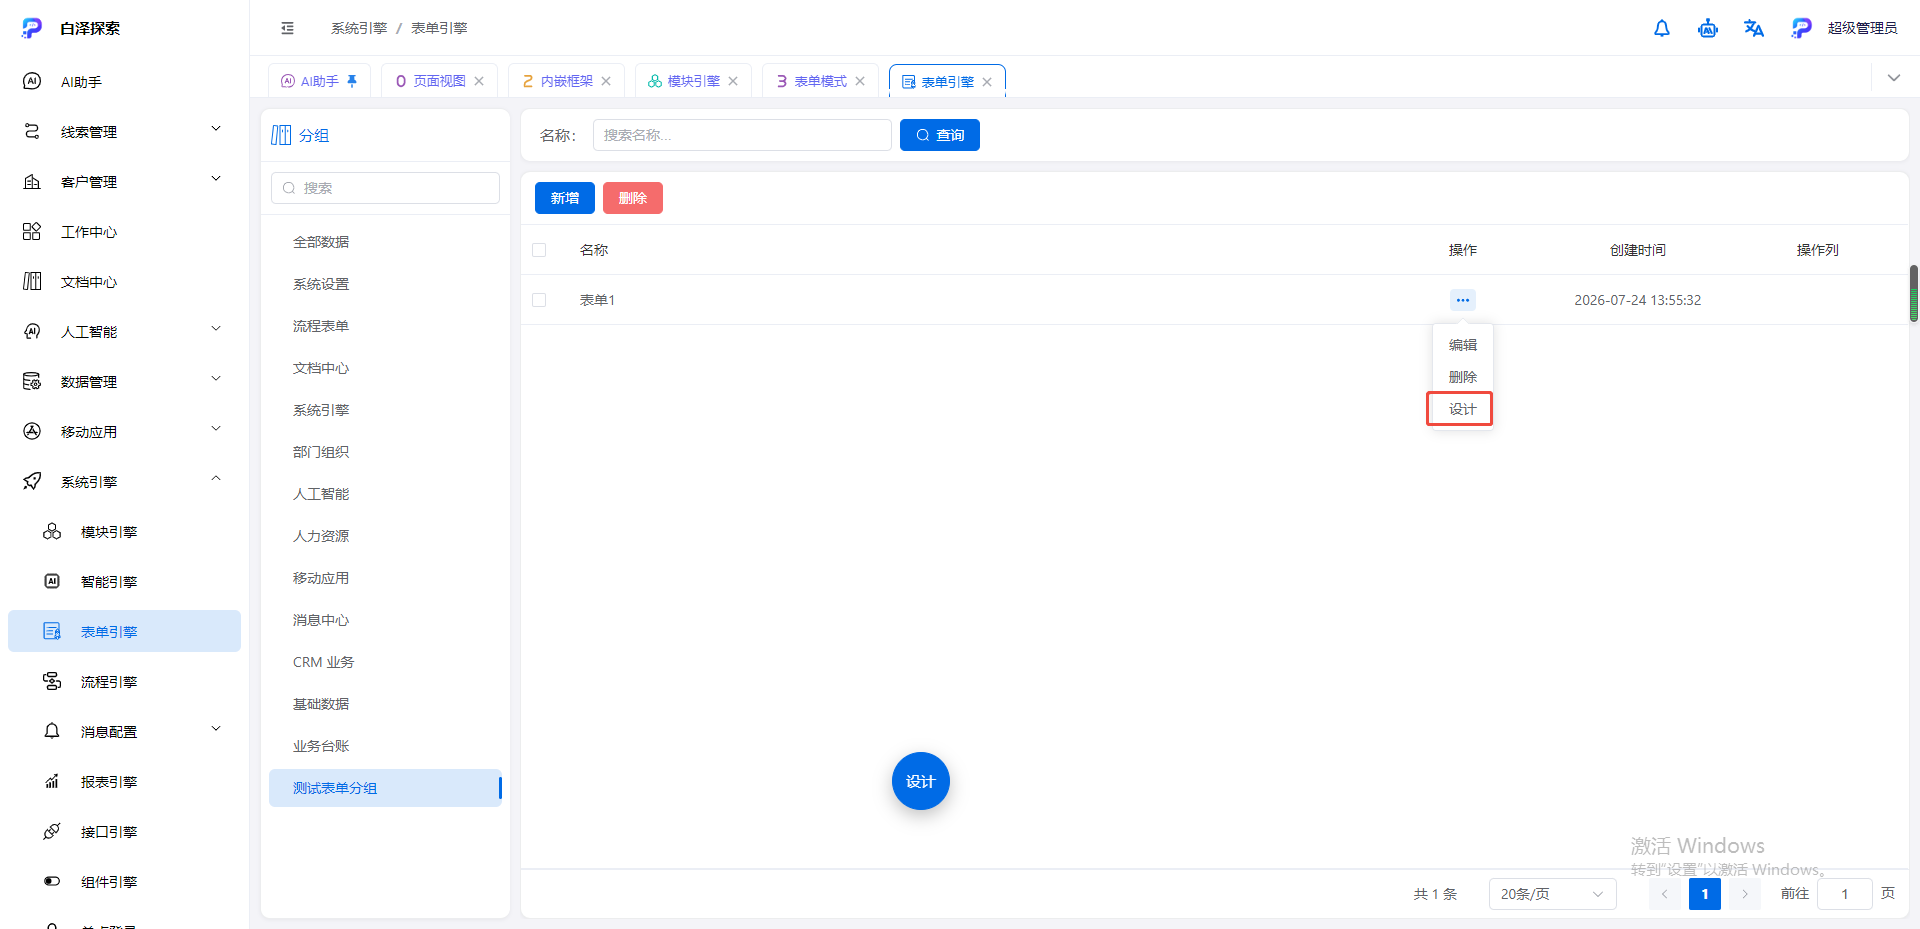The image size is (1920, 929).
Task: Click the 查询 search button
Action: point(940,135)
